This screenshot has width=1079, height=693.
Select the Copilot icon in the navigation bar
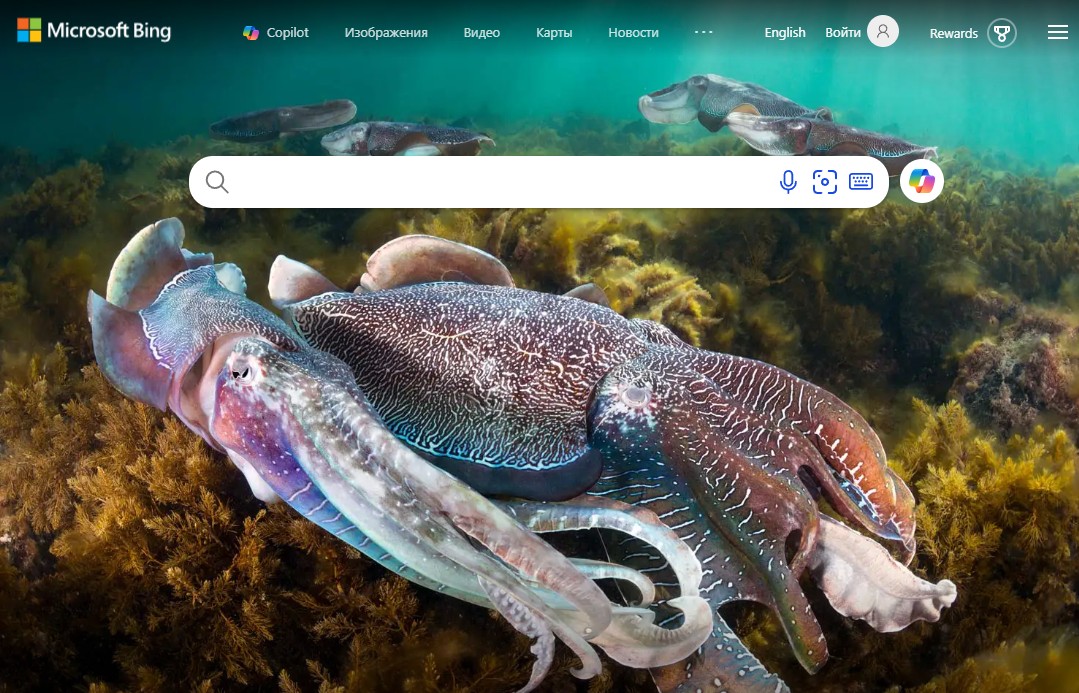point(251,32)
